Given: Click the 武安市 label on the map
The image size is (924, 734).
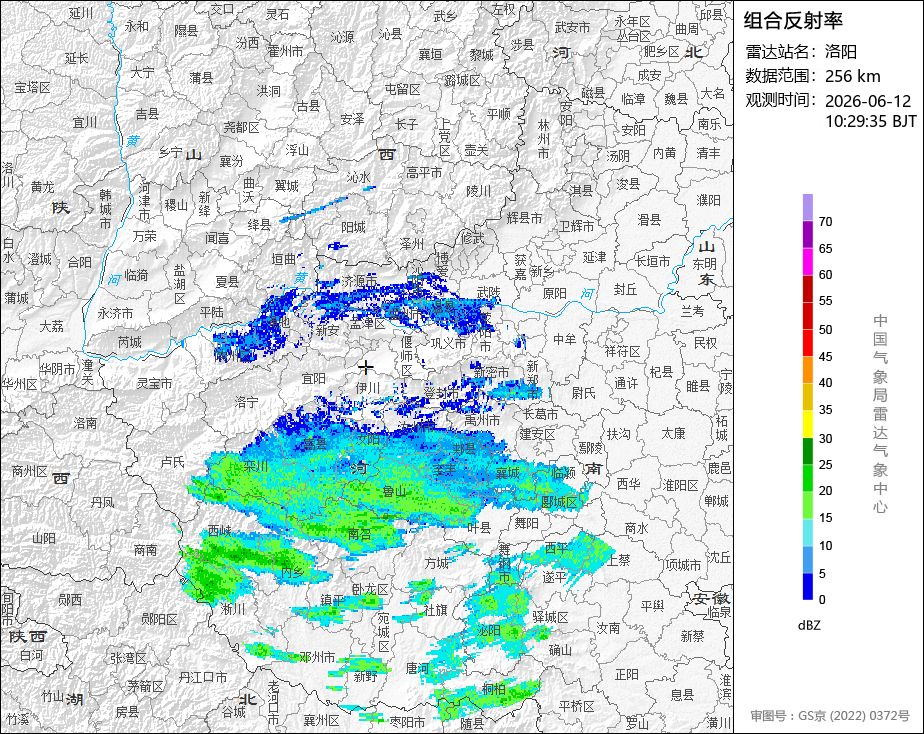Looking at the screenshot, I should 572,27.
